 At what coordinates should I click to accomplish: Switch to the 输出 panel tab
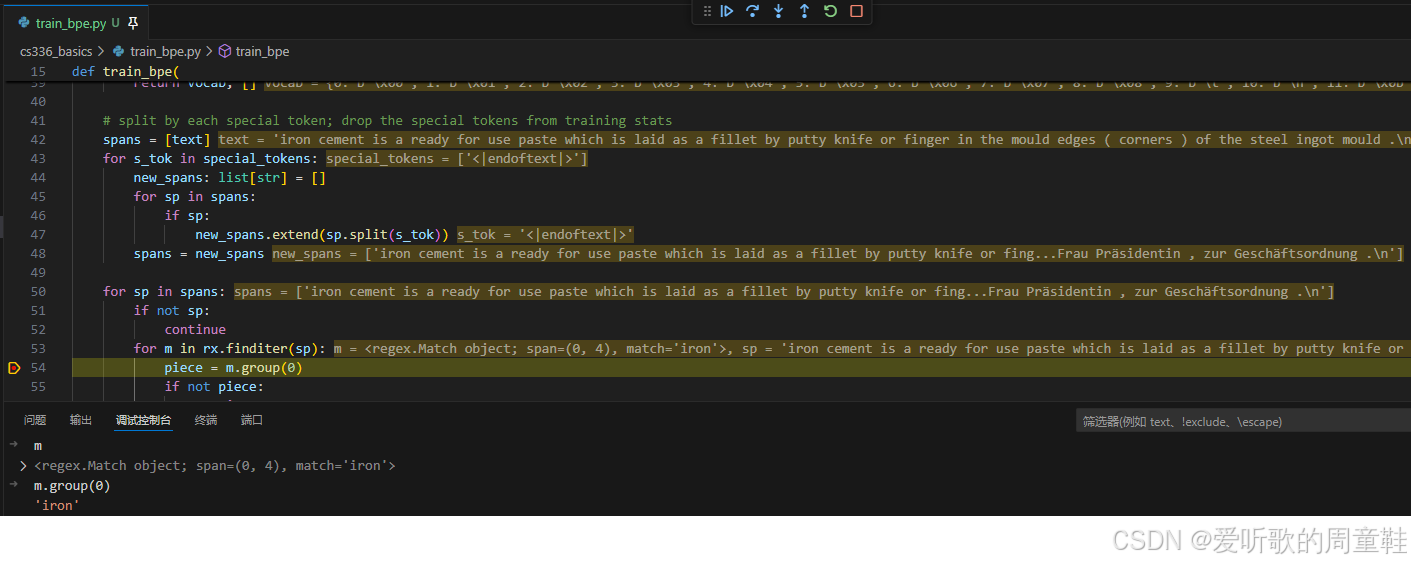pos(81,420)
